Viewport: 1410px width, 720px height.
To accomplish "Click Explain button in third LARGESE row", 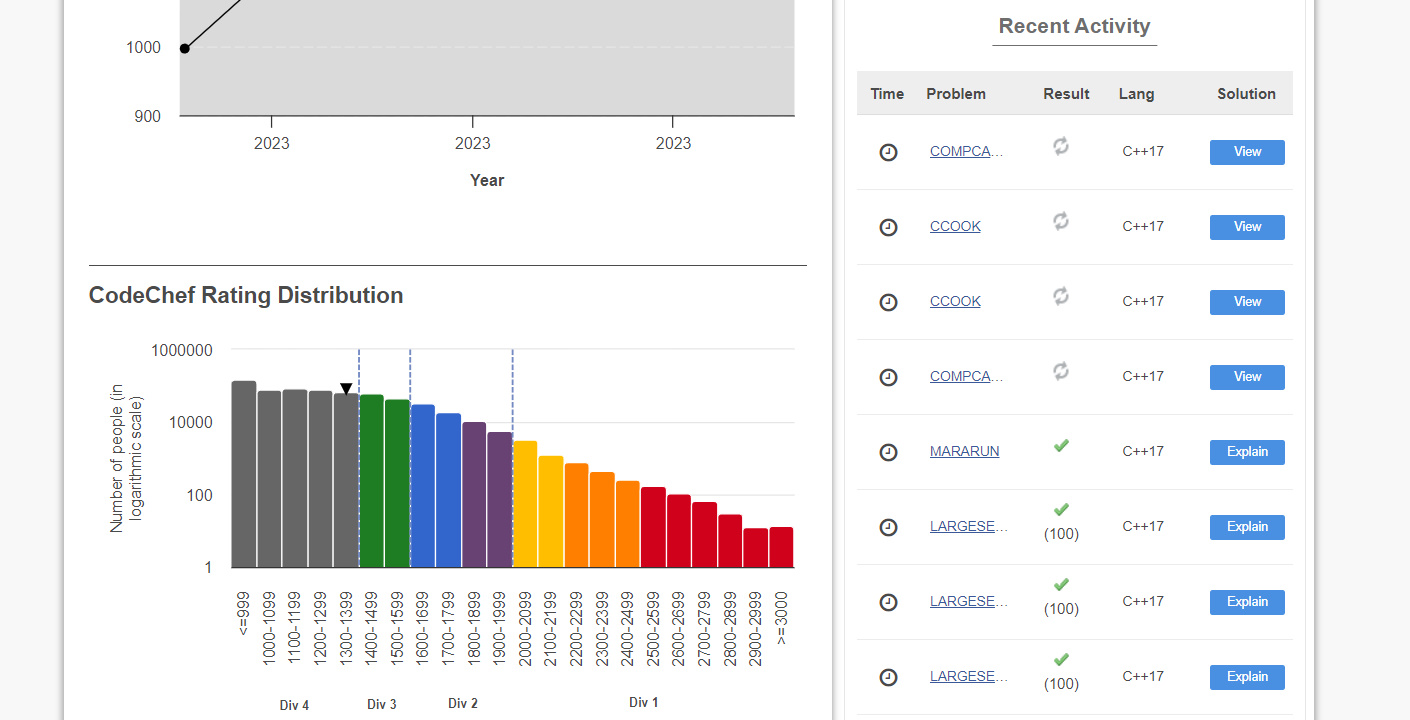I will pyautogui.click(x=1247, y=677).
